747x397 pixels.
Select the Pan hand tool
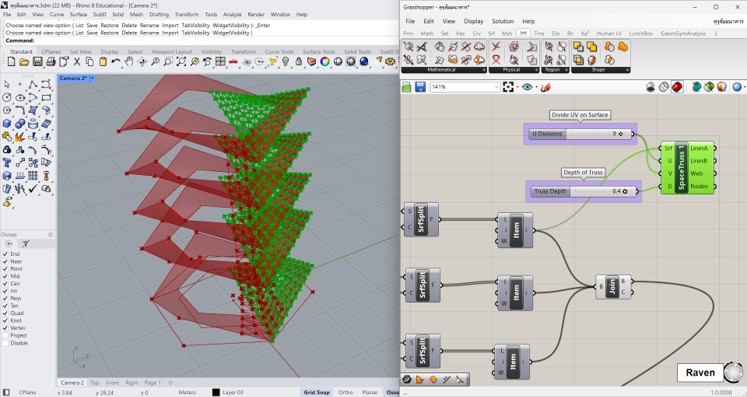129,62
